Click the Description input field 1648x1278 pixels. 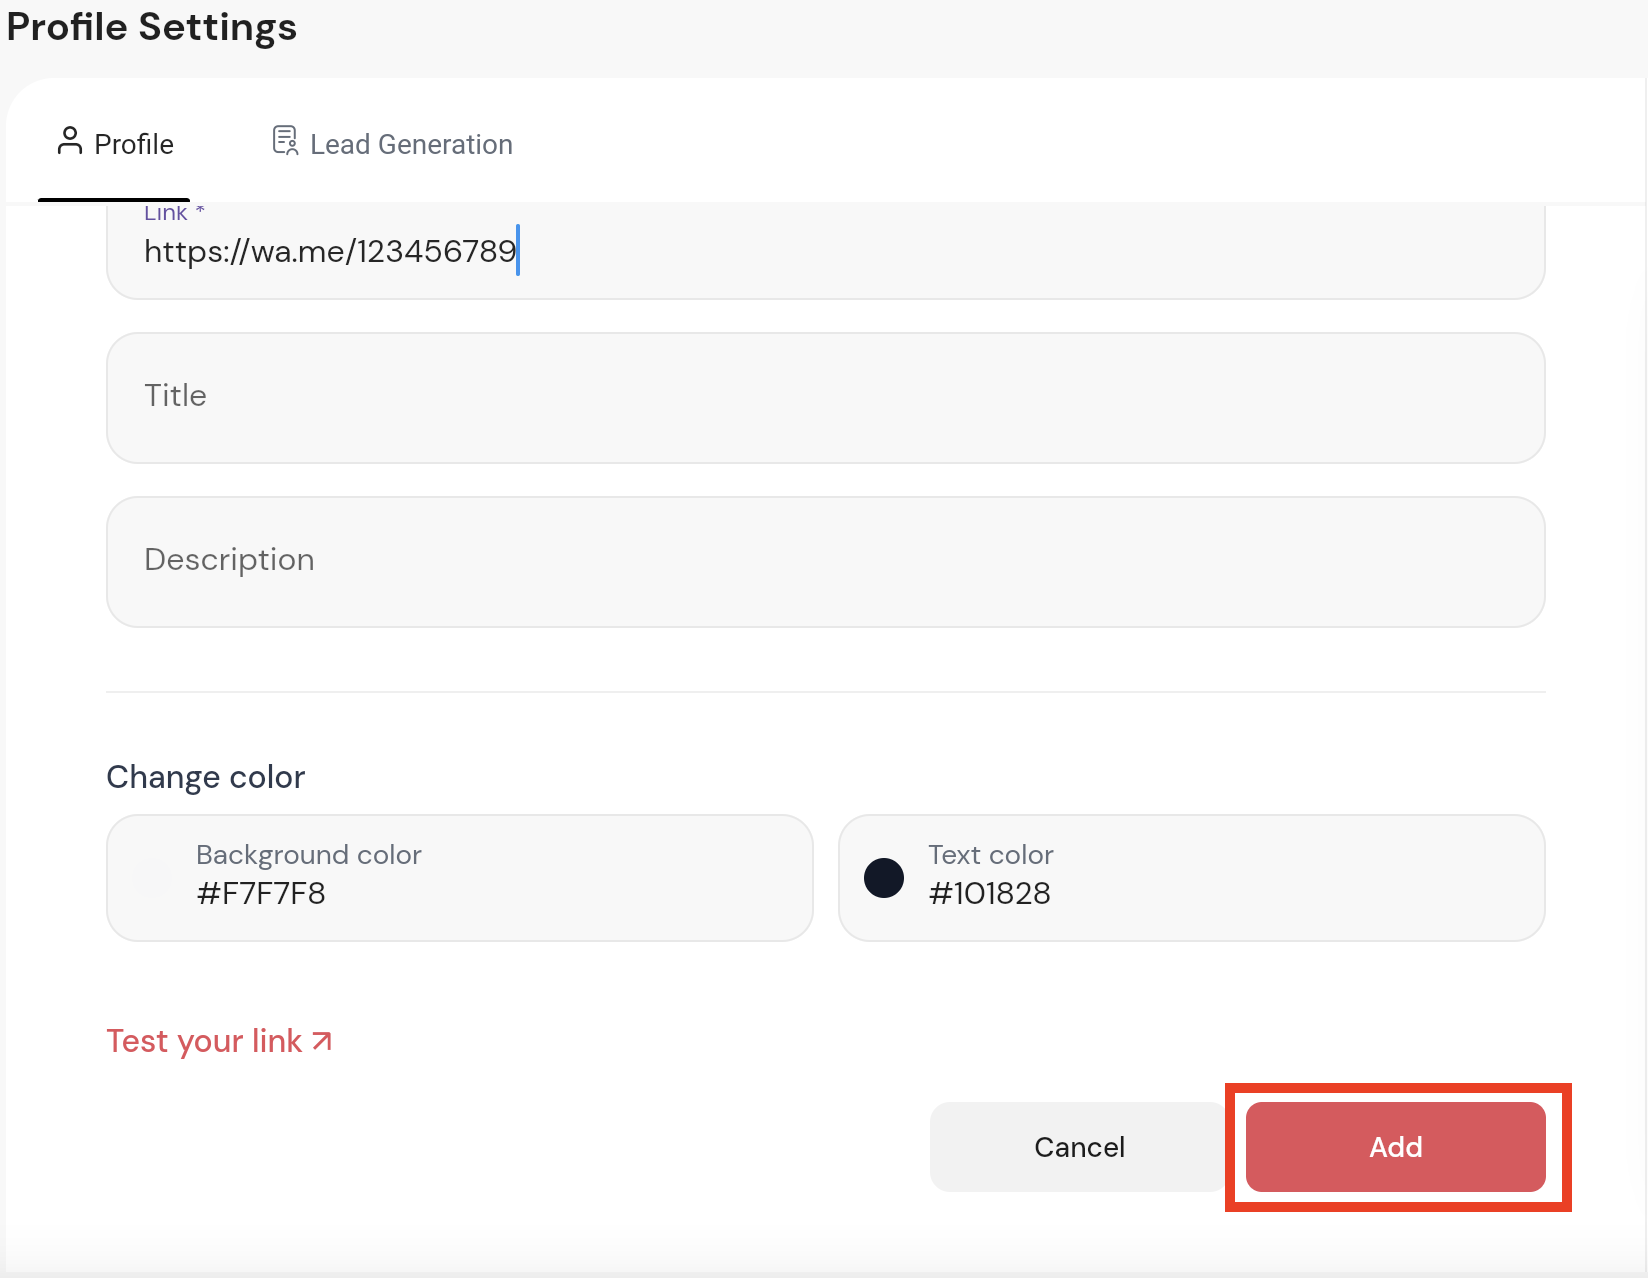click(x=825, y=561)
